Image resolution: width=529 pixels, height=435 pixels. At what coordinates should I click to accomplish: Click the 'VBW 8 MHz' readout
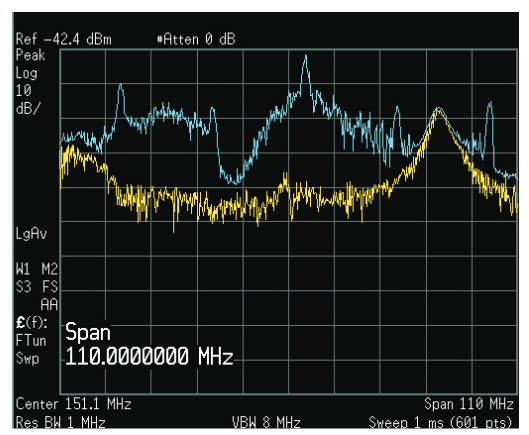(266, 423)
